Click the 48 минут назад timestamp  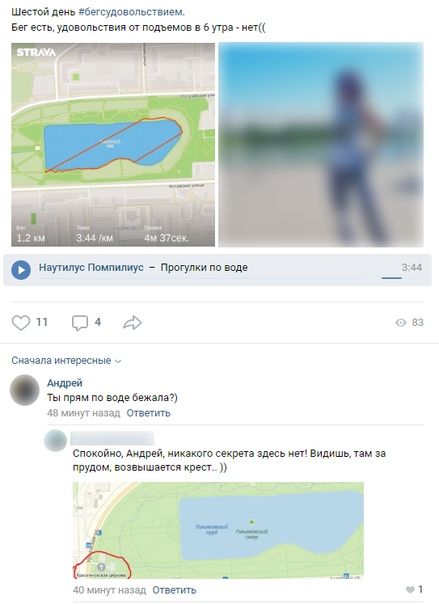84,413
